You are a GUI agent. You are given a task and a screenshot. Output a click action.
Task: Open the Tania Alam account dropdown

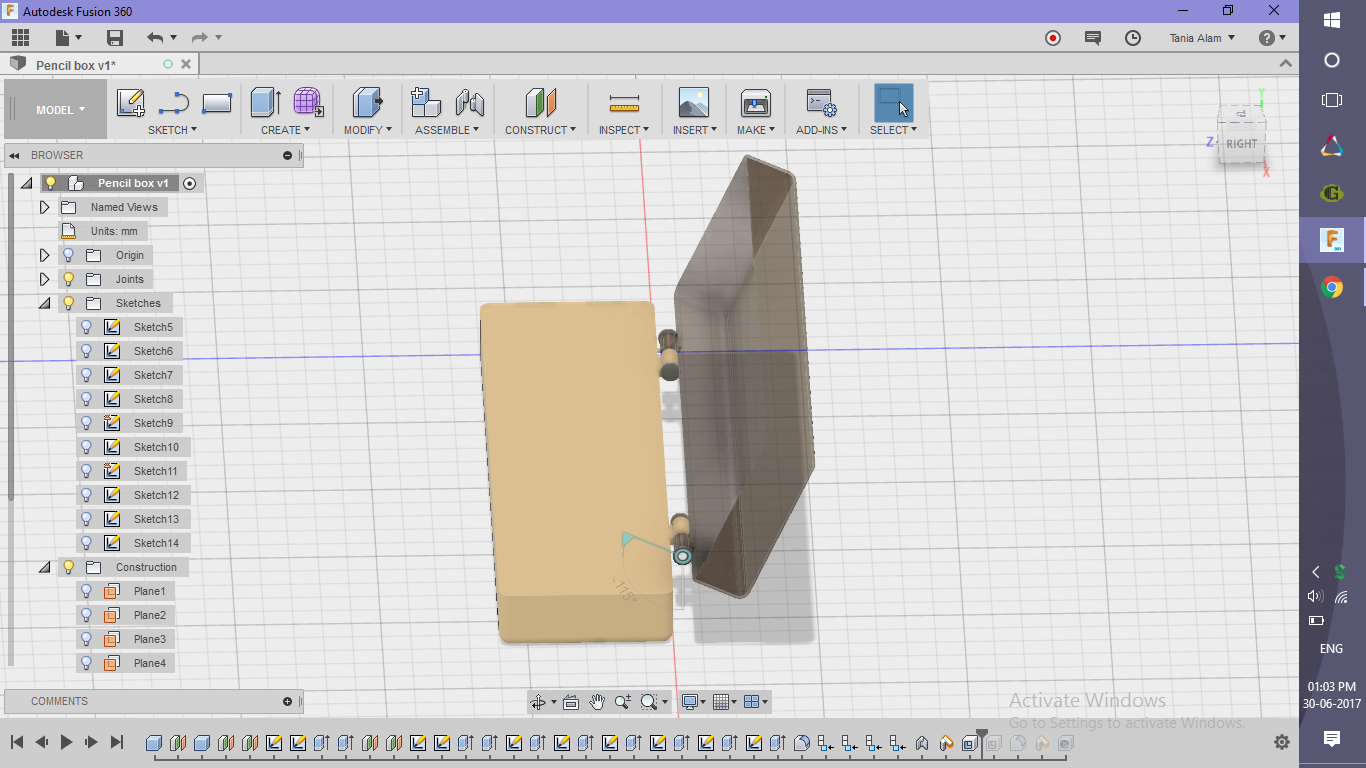pyautogui.click(x=1202, y=38)
